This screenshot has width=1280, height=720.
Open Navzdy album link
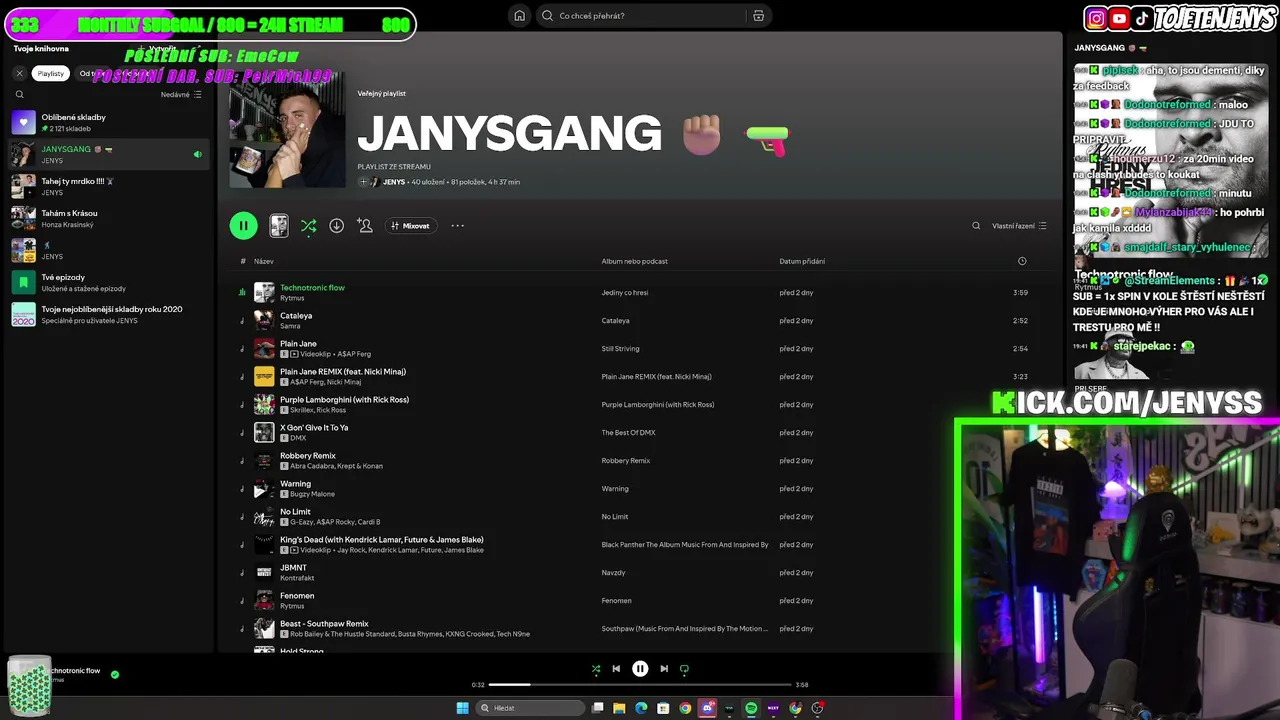point(613,573)
